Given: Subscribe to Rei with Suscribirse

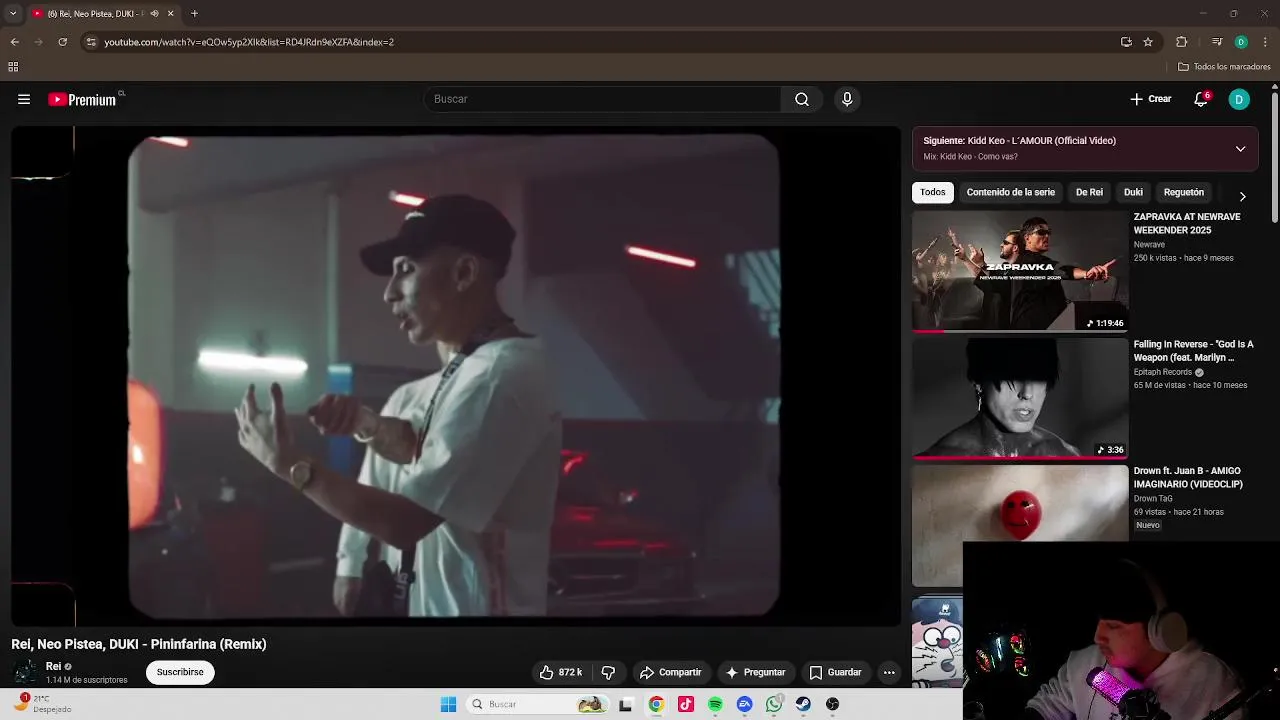Looking at the screenshot, I should pos(180,672).
